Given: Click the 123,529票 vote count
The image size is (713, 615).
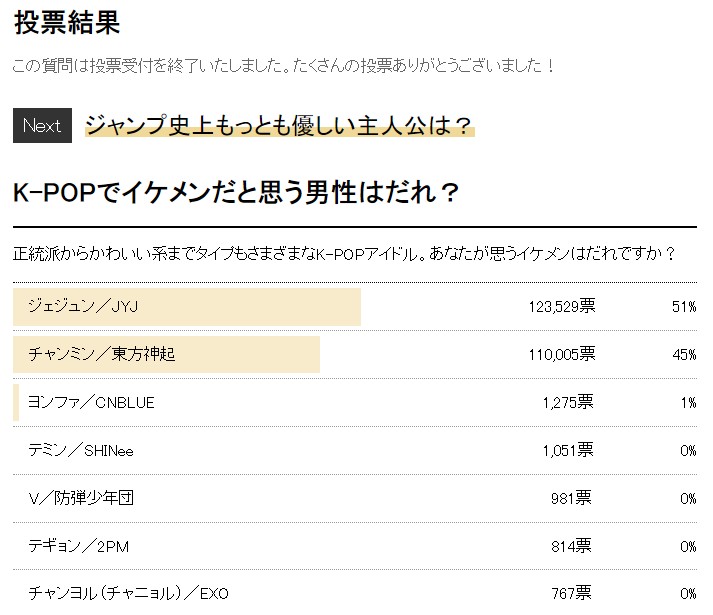Looking at the screenshot, I should pyautogui.click(x=561, y=306).
